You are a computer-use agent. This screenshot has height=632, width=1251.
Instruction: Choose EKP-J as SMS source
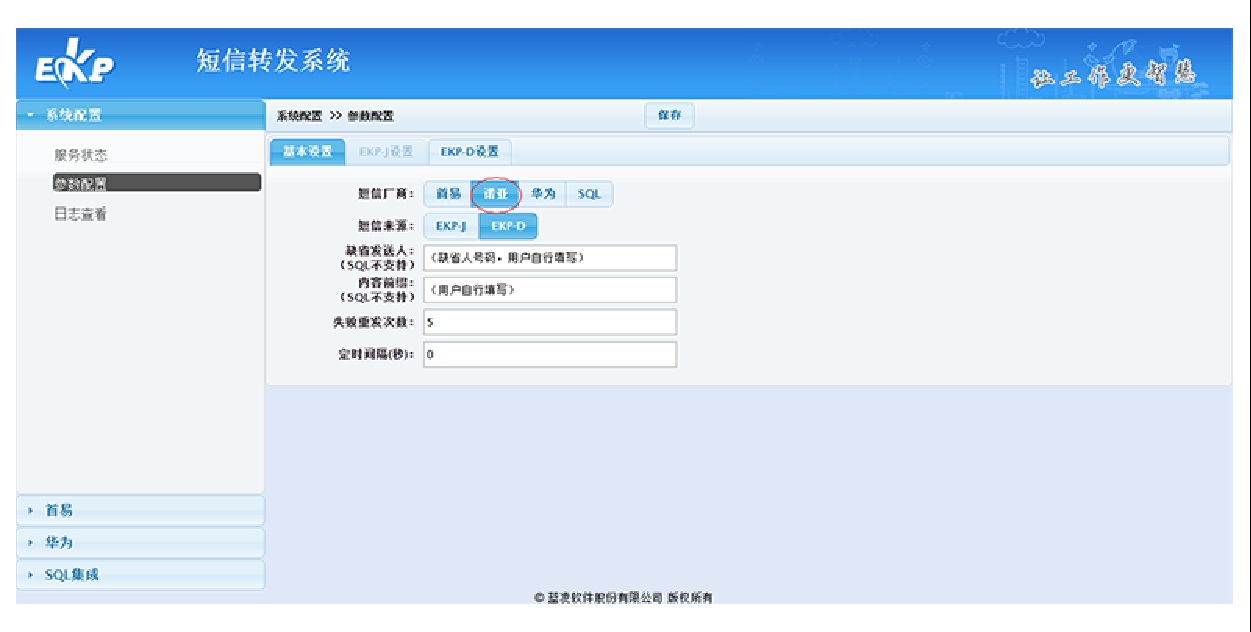pyautogui.click(x=451, y=226)
